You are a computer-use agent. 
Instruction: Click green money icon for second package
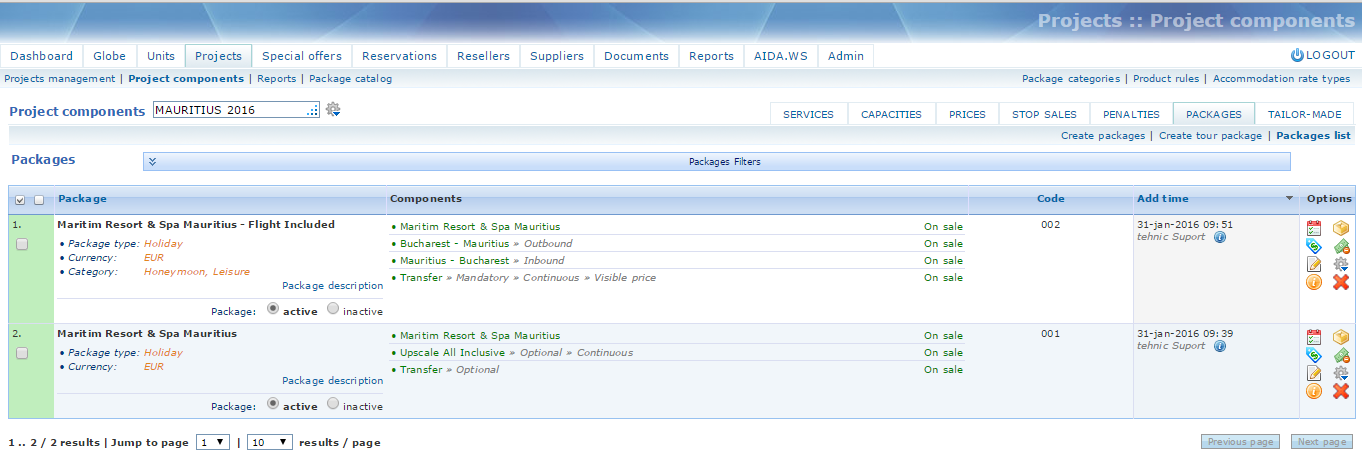(1341, 355)
